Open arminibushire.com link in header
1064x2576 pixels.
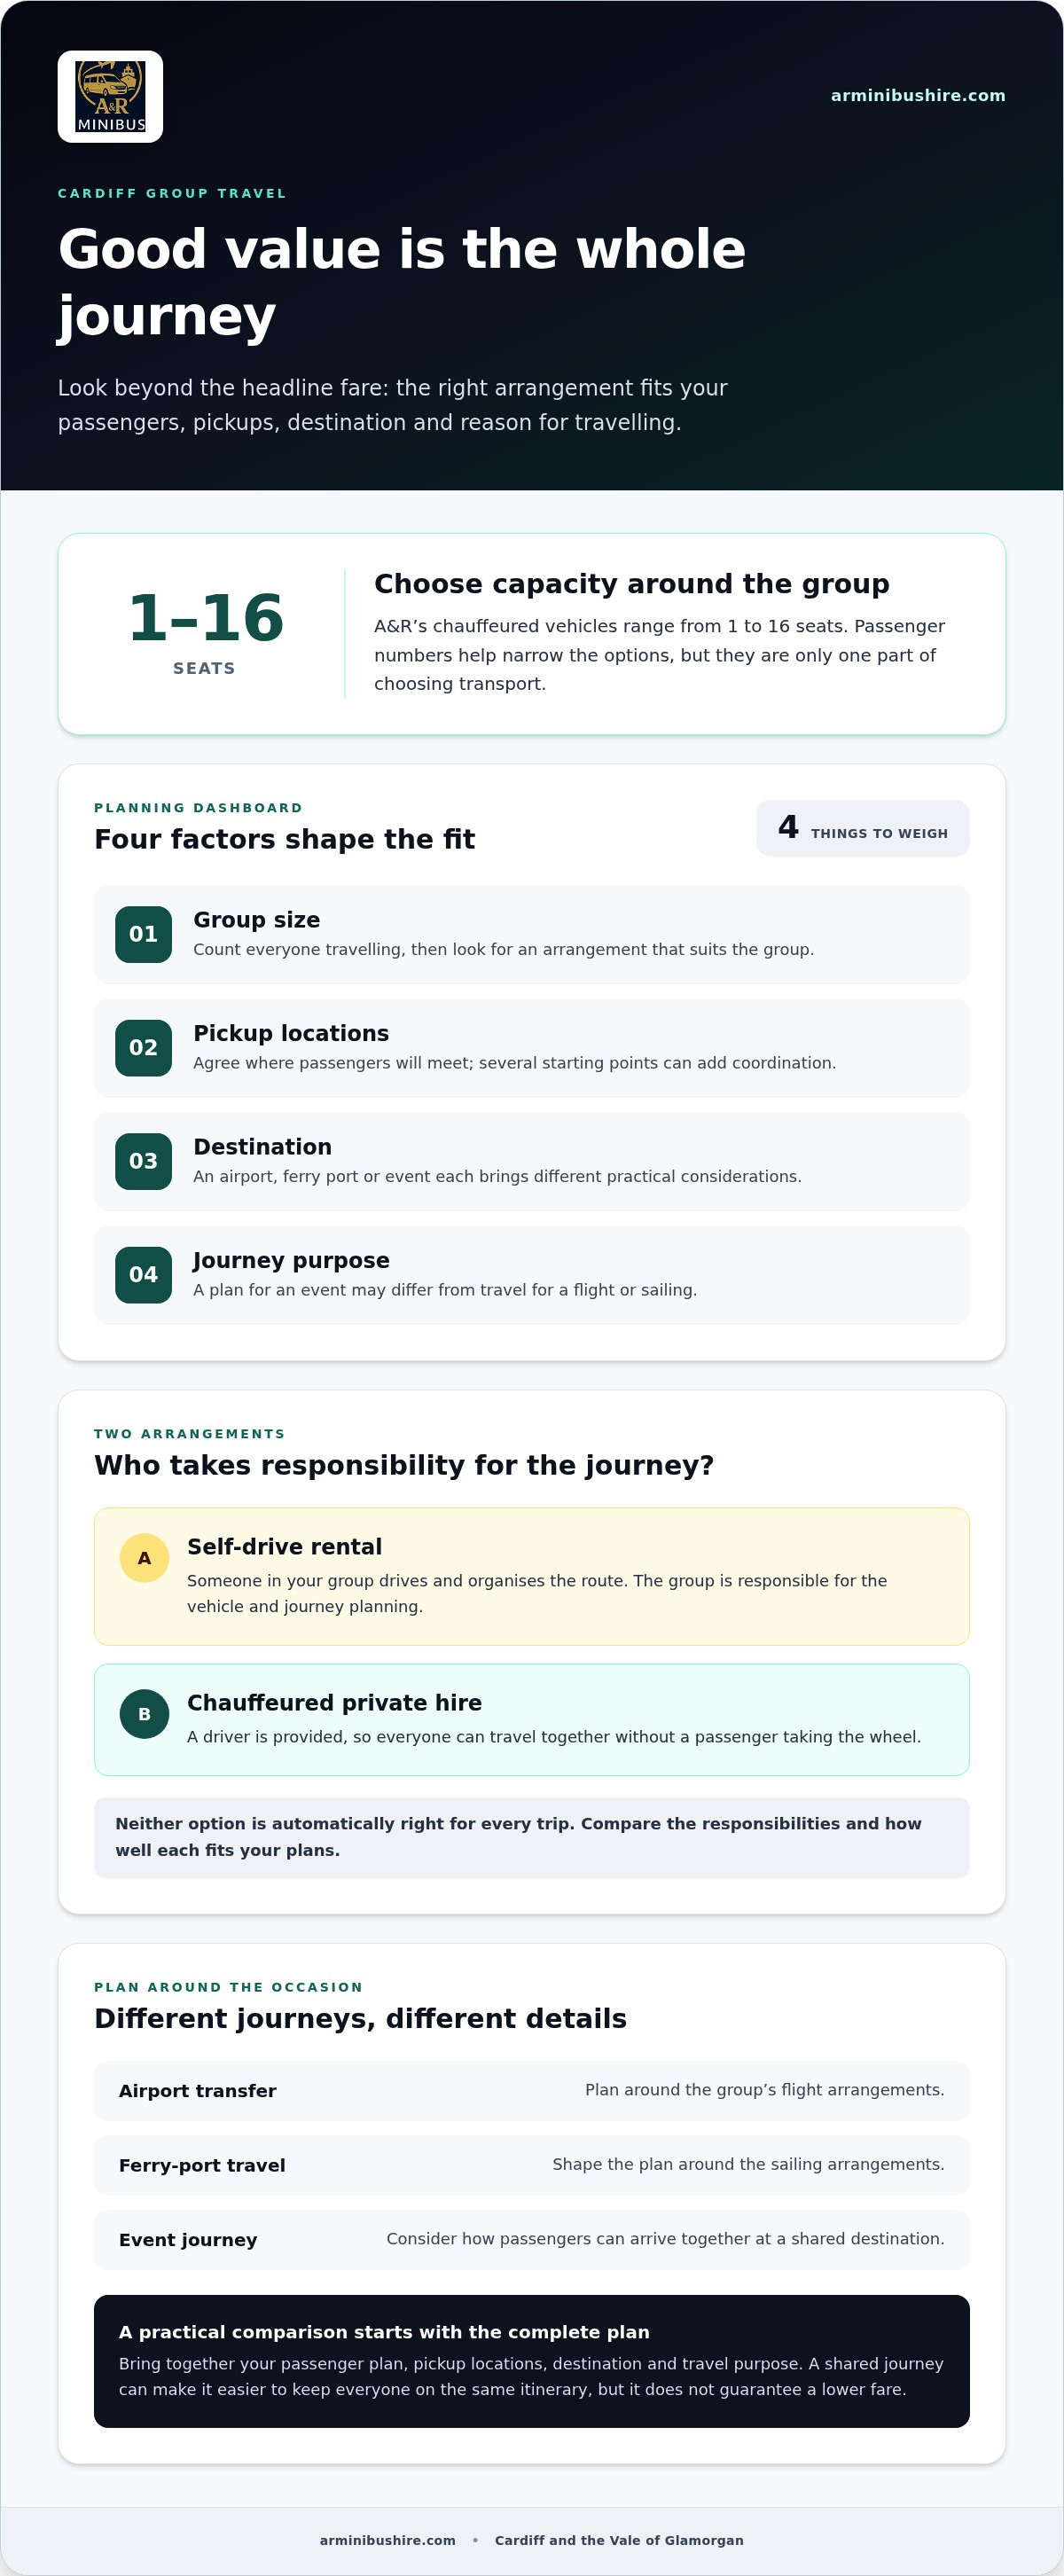918,96
